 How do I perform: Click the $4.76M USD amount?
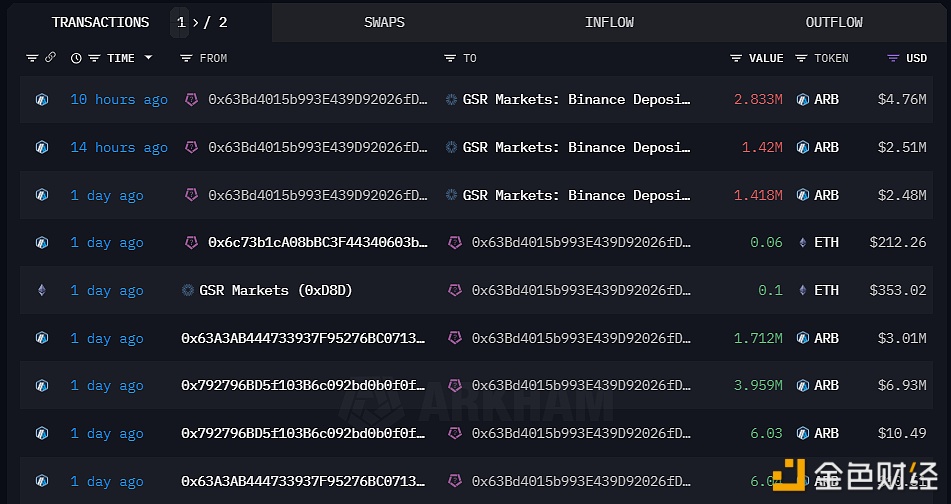tap(902, 99)
